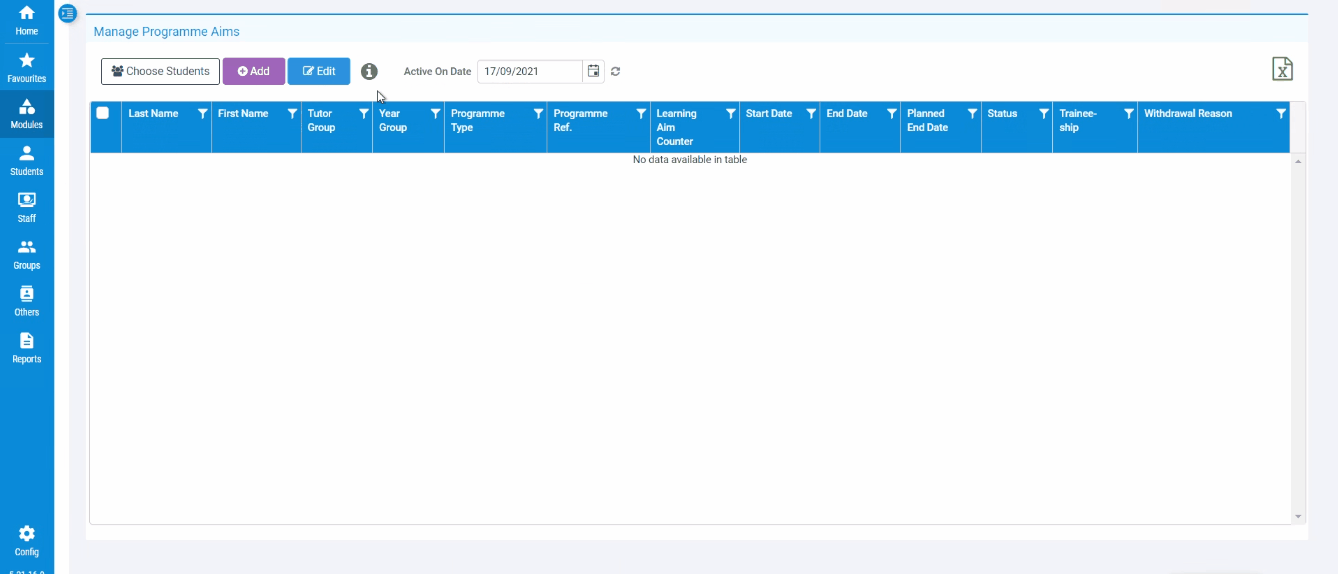This screenshot has width=1338, height=574.
Task: Click the refresh icon beside the date field
Action: (616, 71)
